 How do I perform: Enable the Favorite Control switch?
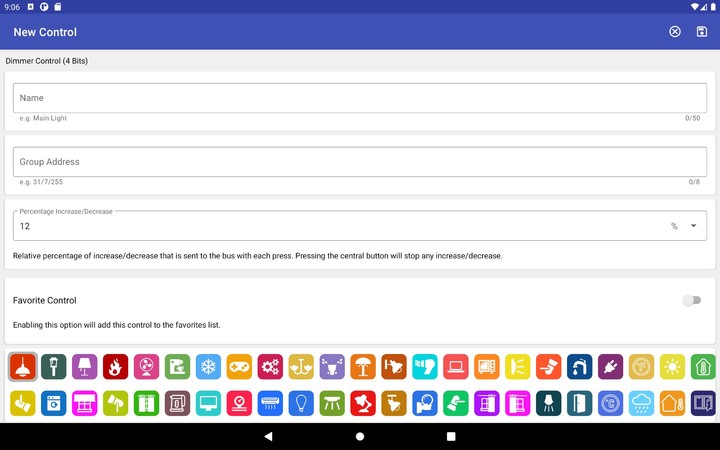(x=692, y=300)
